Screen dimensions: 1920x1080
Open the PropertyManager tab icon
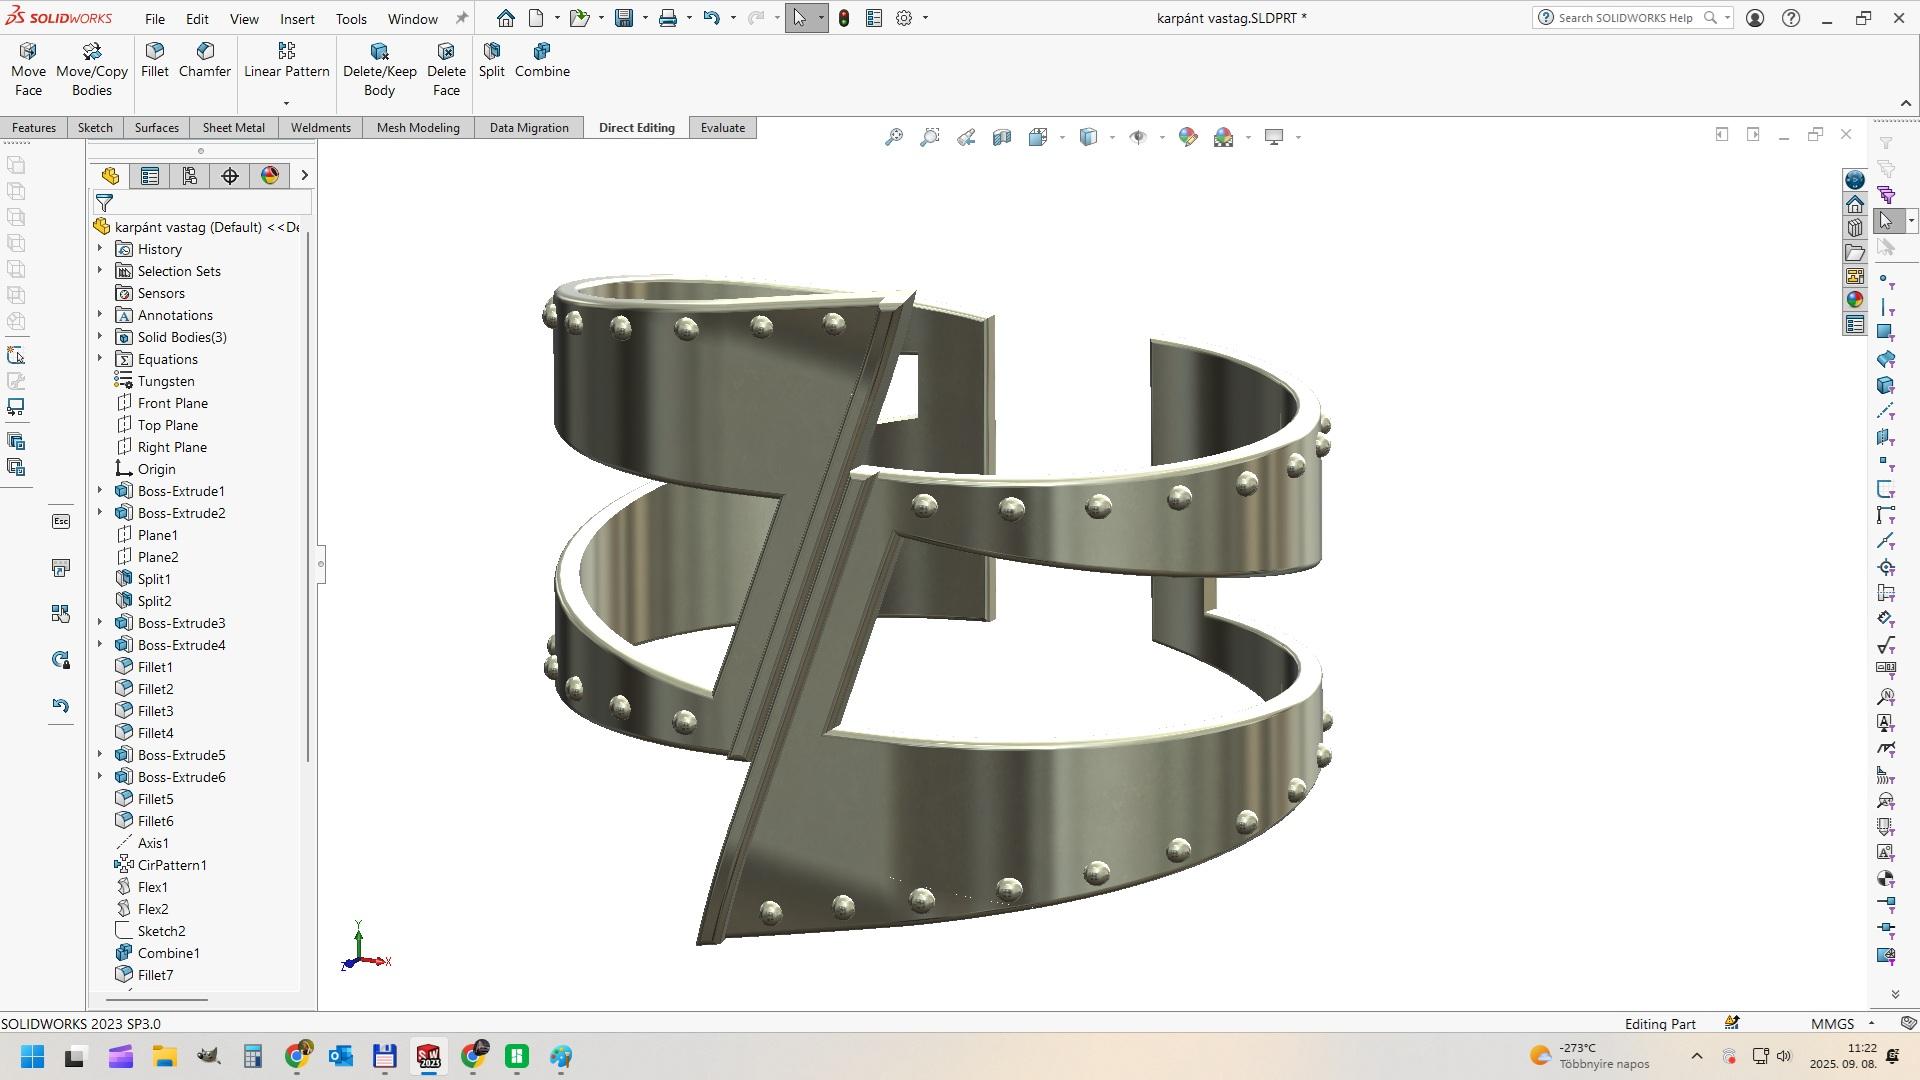[150, 176]
